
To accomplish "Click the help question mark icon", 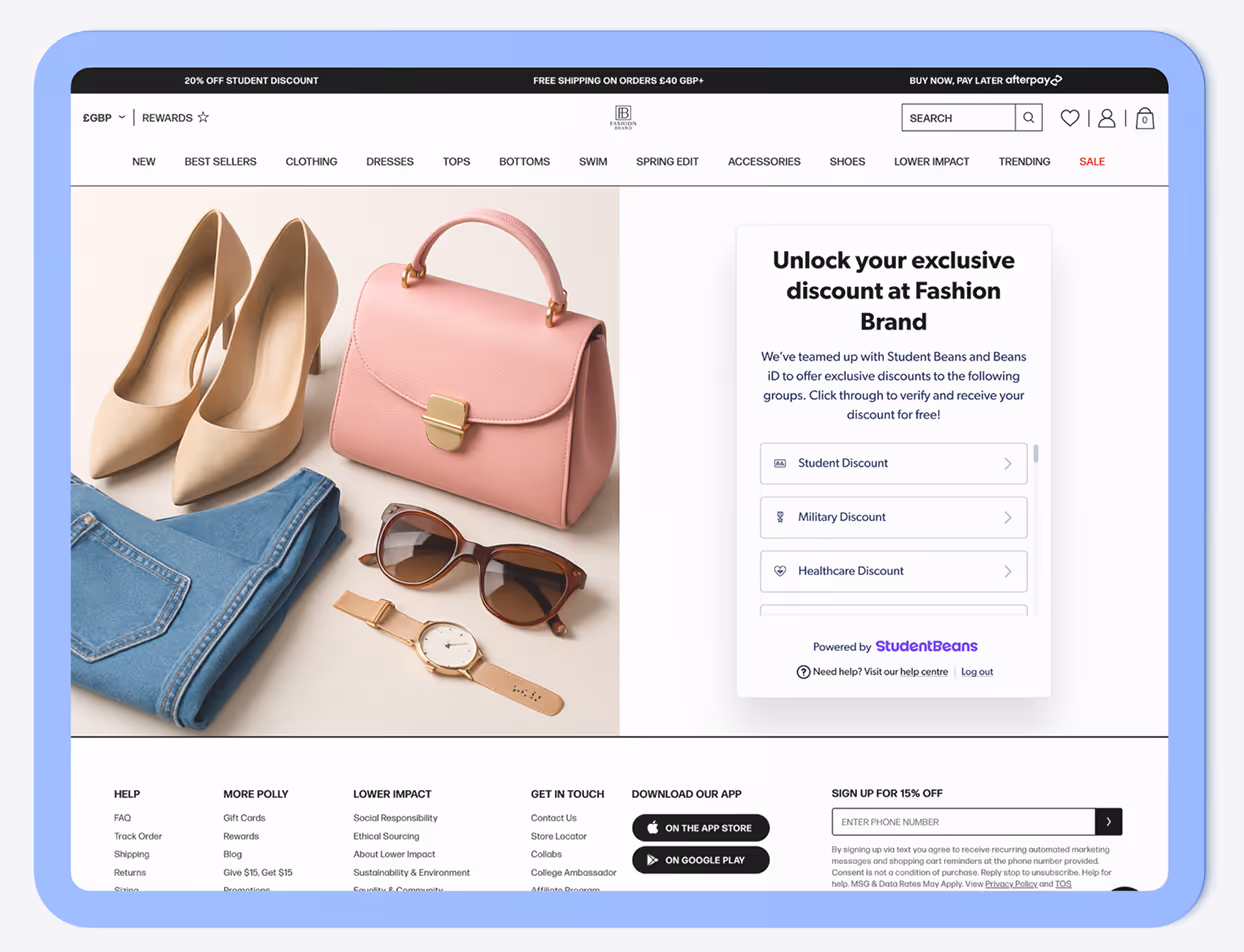I will tap(803, 672).
